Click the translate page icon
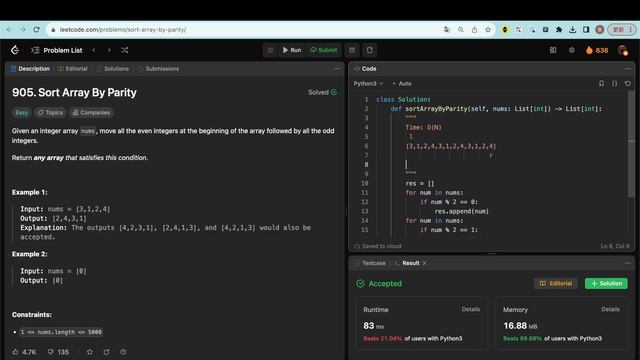 coord(447,29)
